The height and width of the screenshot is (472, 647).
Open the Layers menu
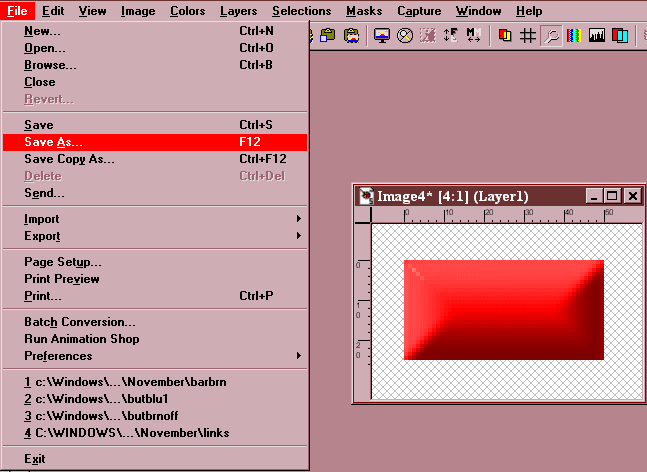(238, 11)
